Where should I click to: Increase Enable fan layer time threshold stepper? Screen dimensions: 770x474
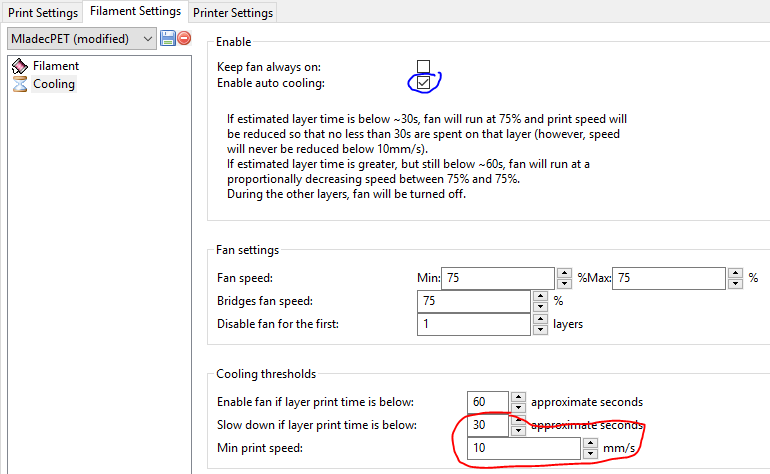(518, 397)
